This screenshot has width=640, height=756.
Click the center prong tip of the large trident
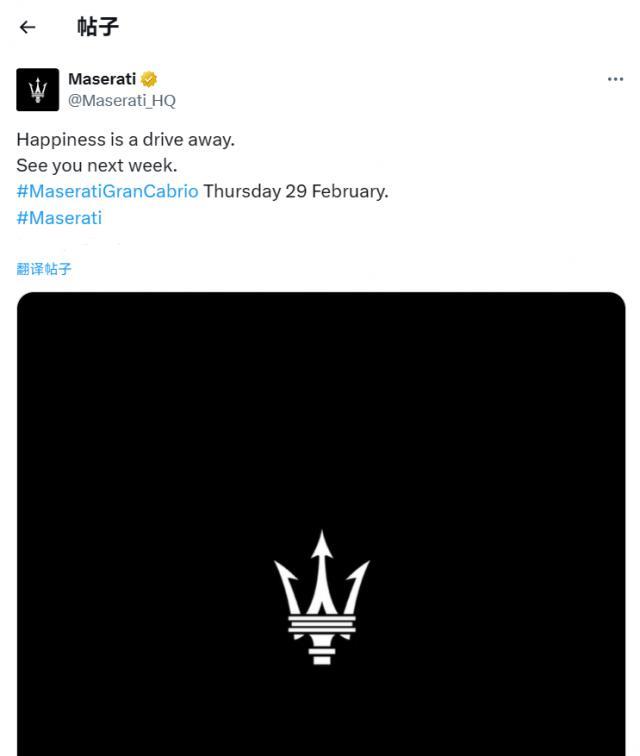point(321,540)
